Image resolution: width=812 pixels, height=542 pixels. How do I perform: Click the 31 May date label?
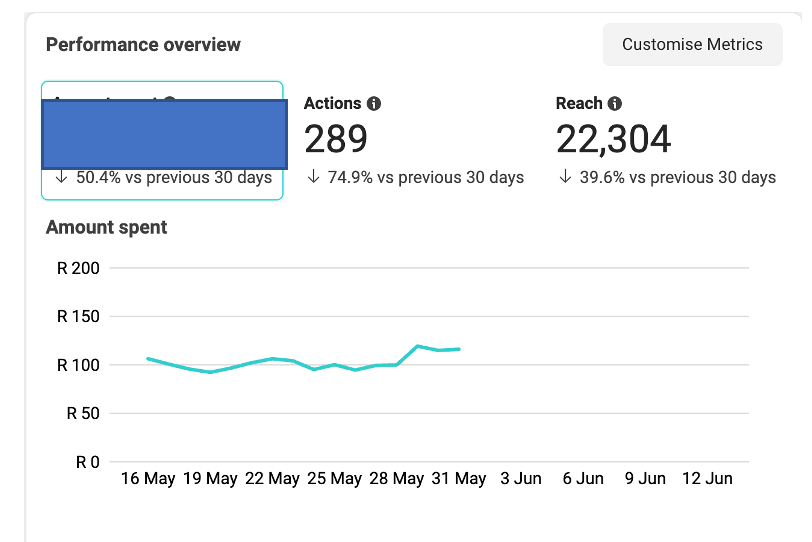pos(459,478)
